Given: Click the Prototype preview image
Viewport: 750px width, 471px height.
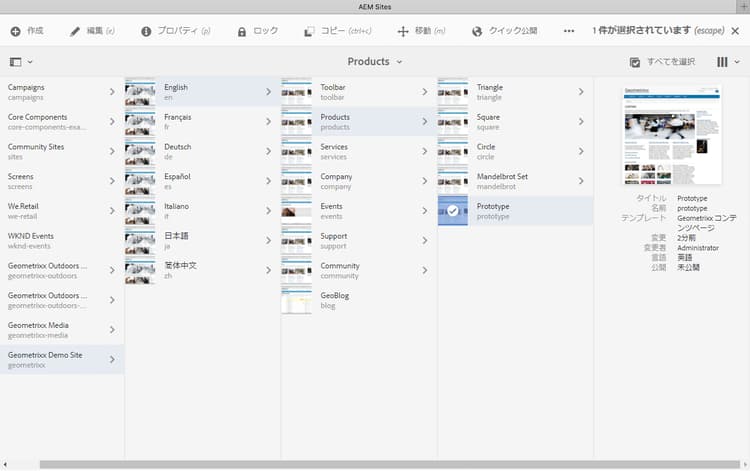Looking at the screenshot, I should 672,135.
